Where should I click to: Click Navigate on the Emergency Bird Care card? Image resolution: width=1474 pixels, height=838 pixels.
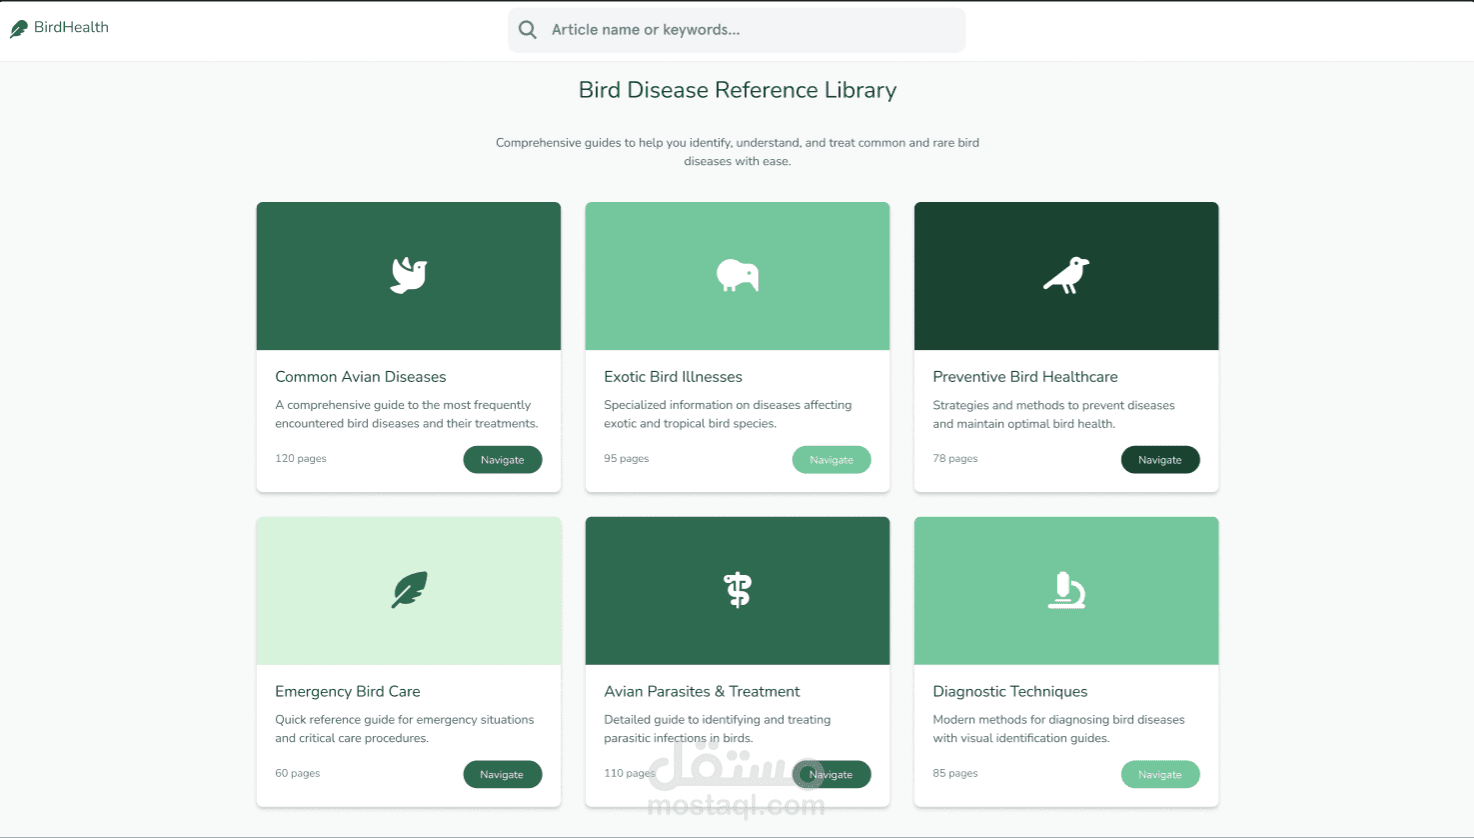(502, 774)
